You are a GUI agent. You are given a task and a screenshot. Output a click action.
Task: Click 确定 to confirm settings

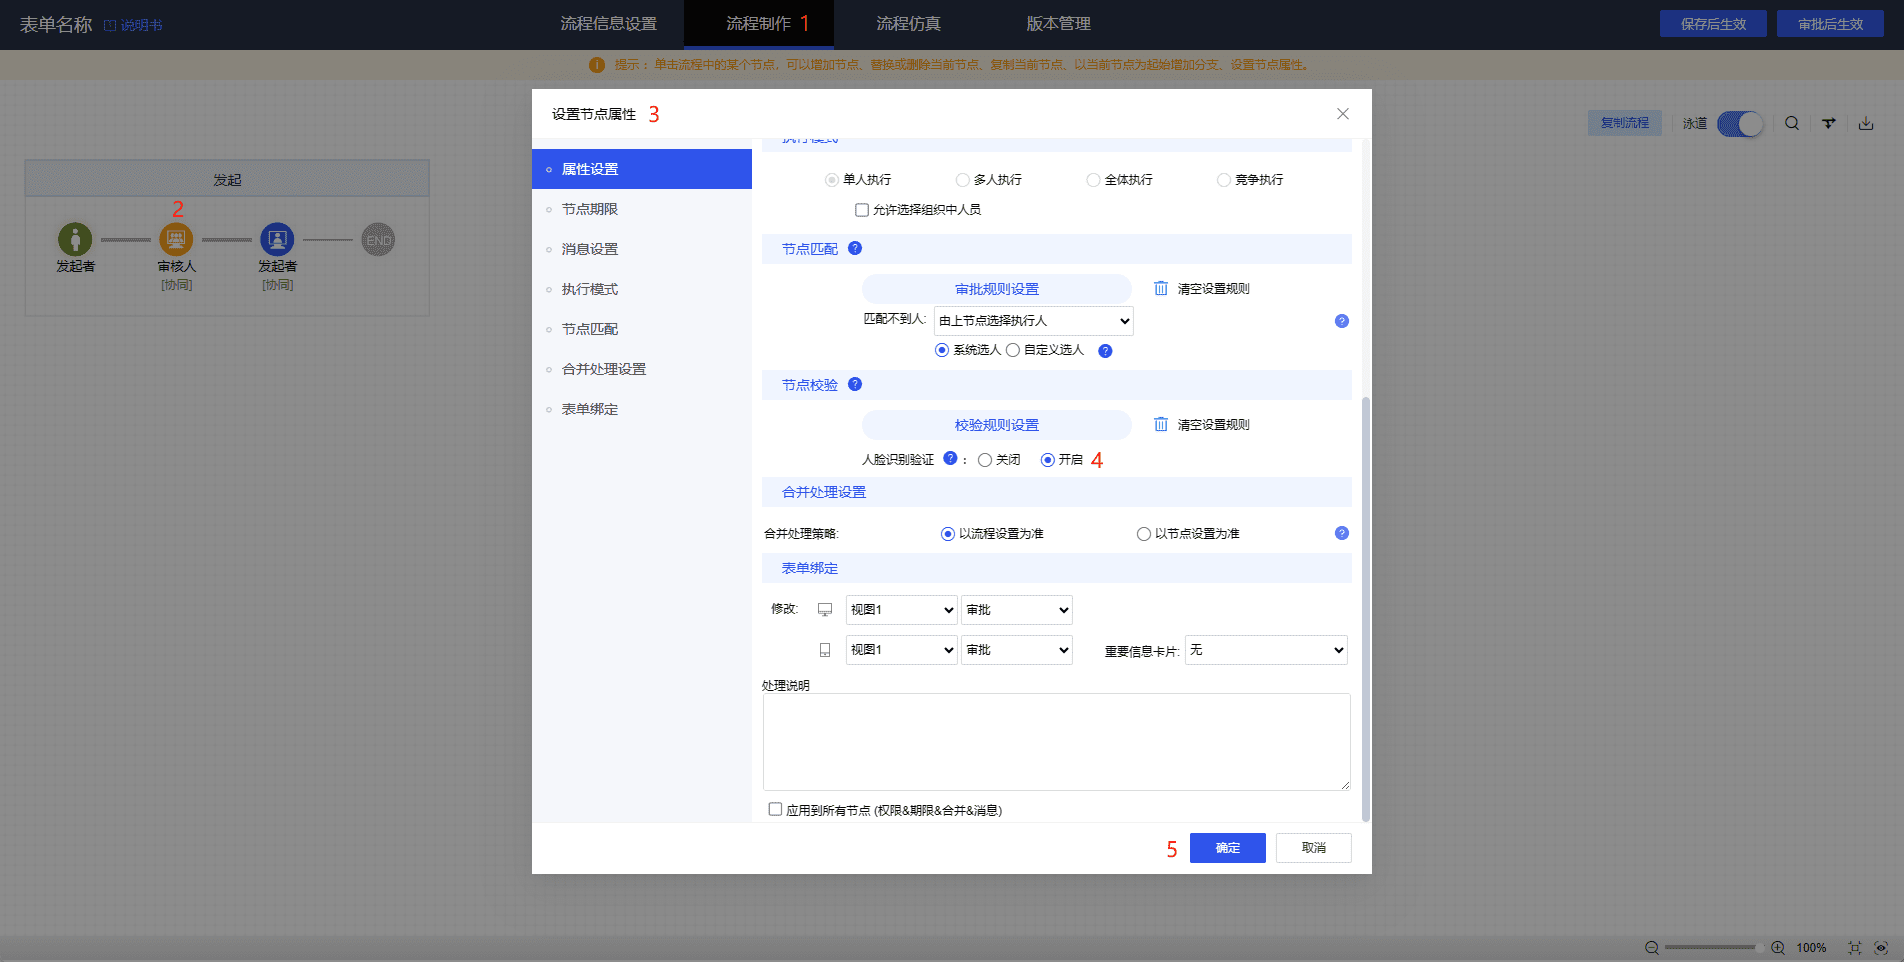tap(1228, 848)
